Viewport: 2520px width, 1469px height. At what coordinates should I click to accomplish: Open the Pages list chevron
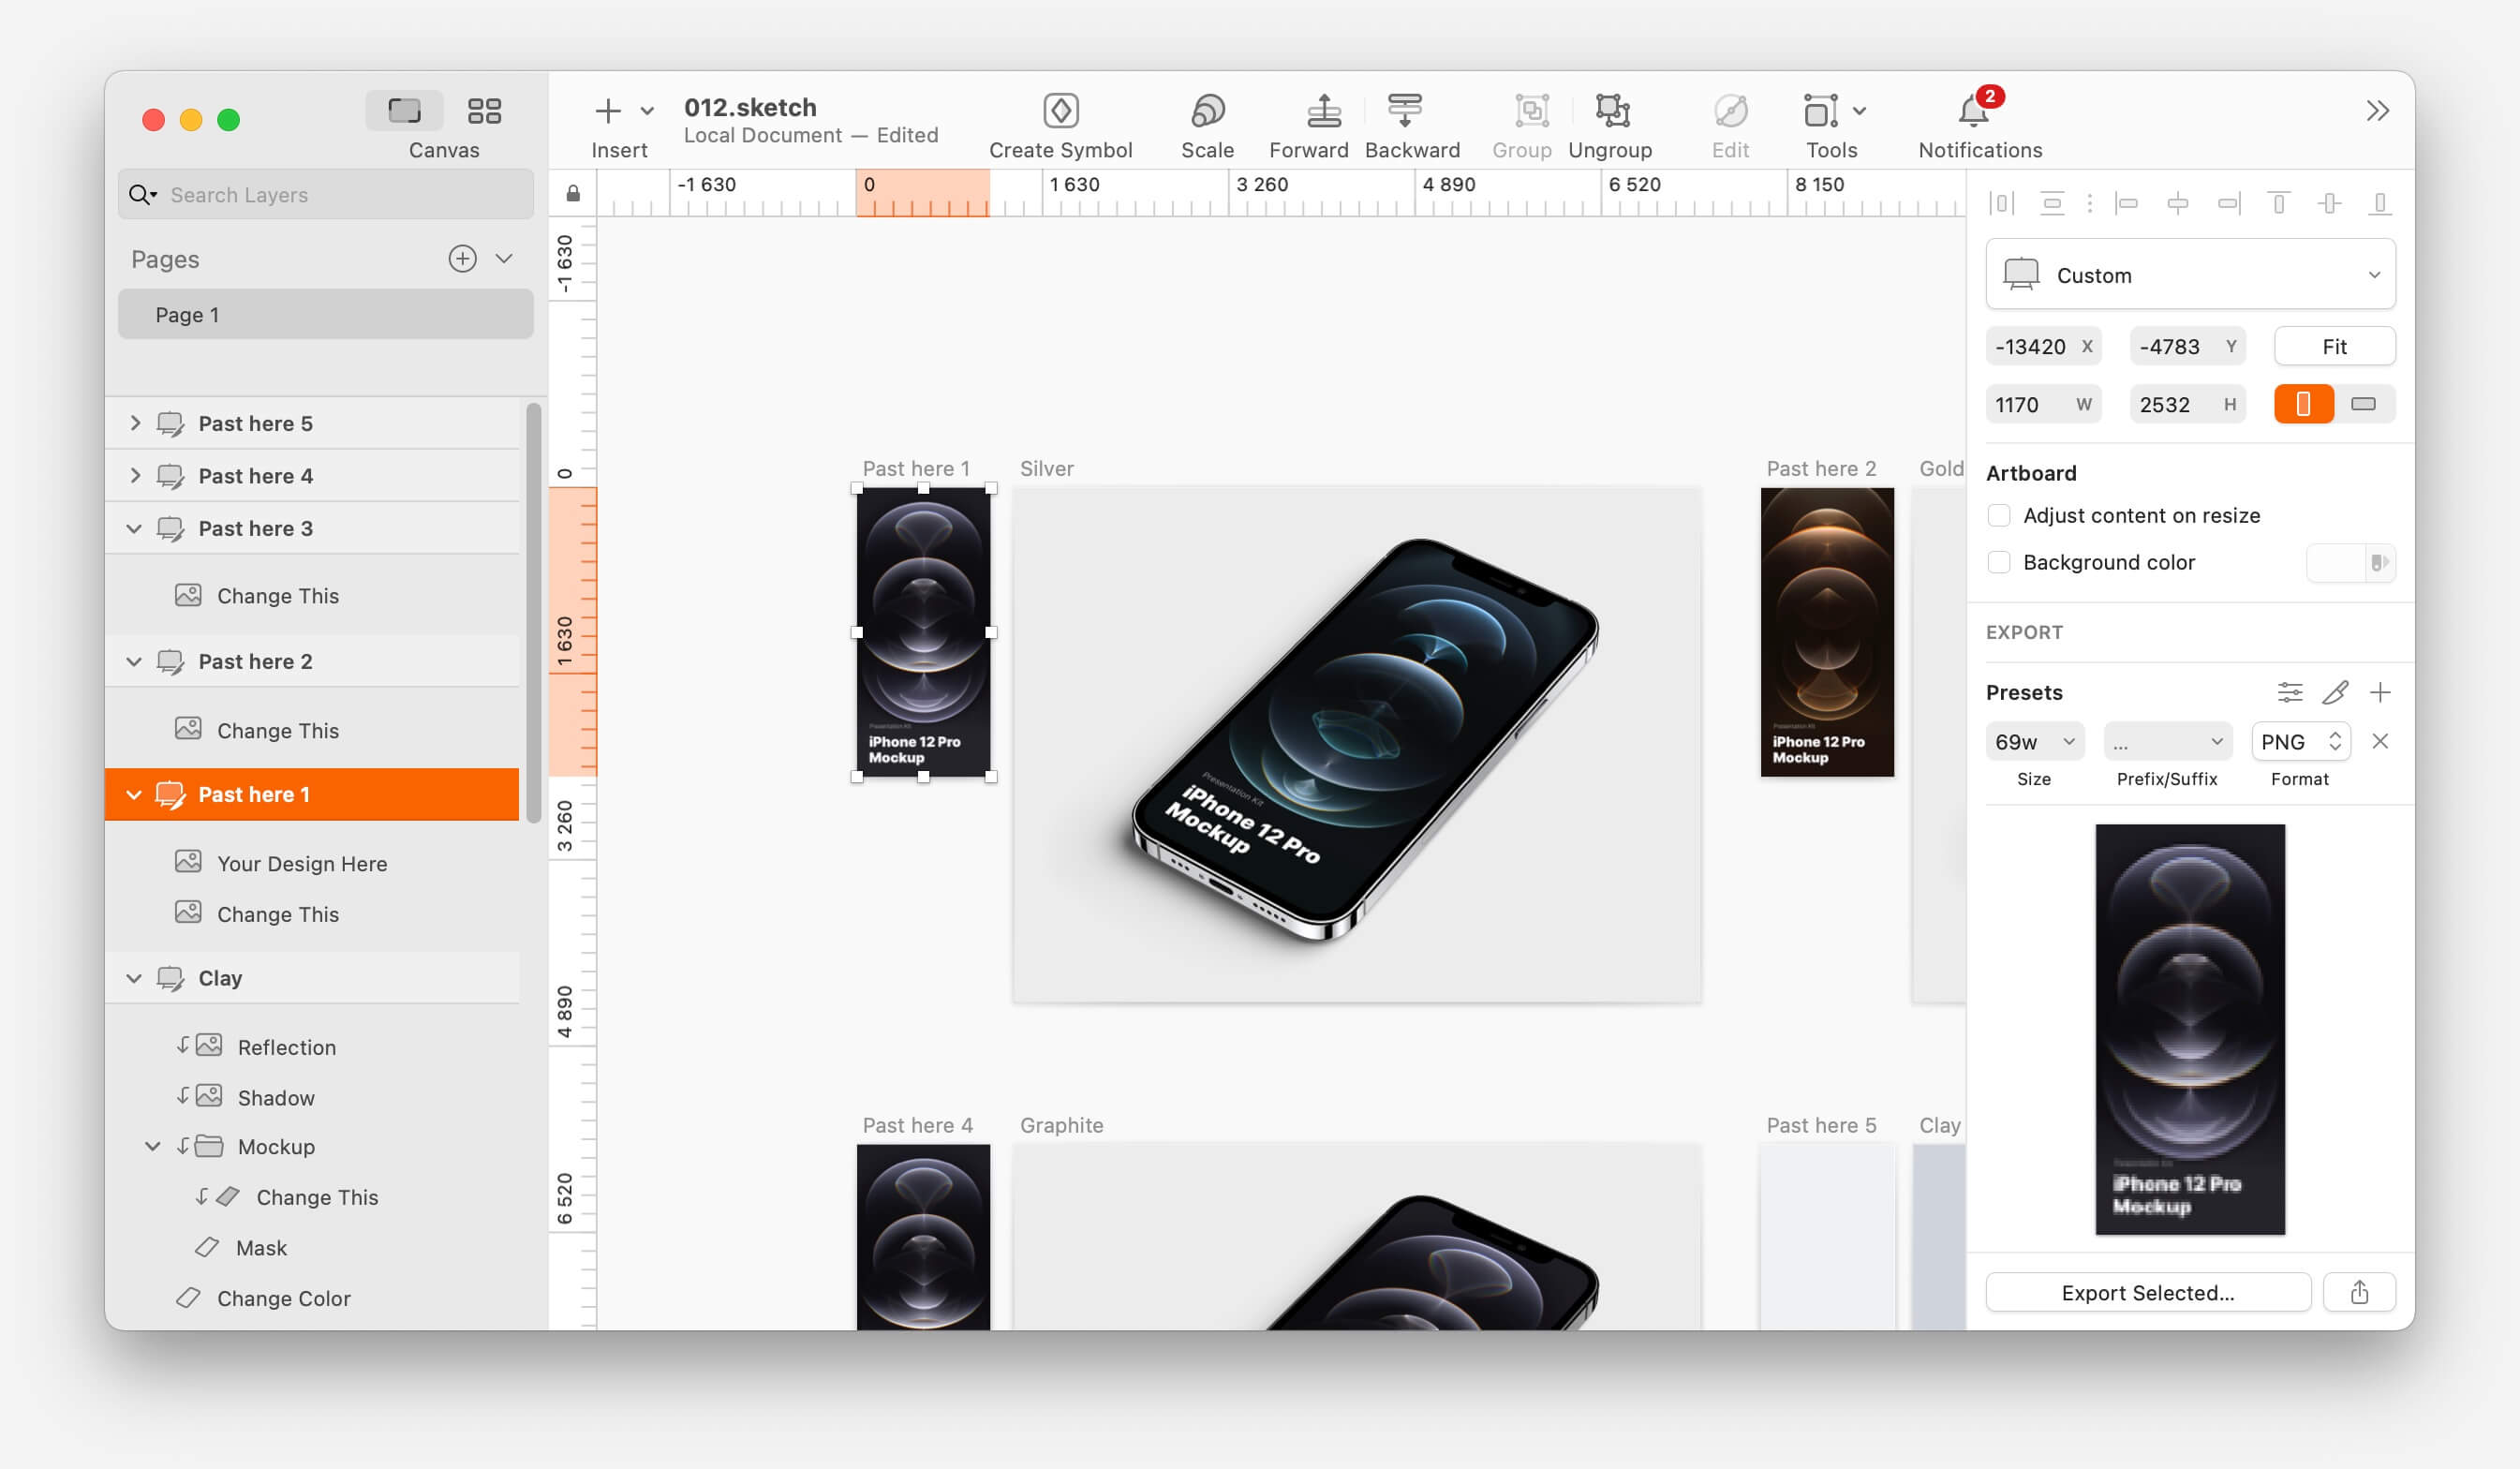[x=504, y=259]
